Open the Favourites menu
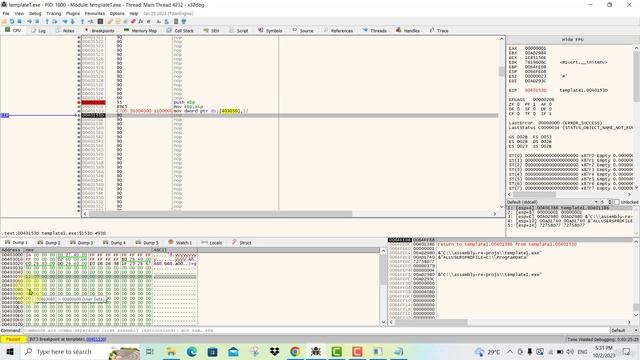640x360 pixels. [95, 13]
